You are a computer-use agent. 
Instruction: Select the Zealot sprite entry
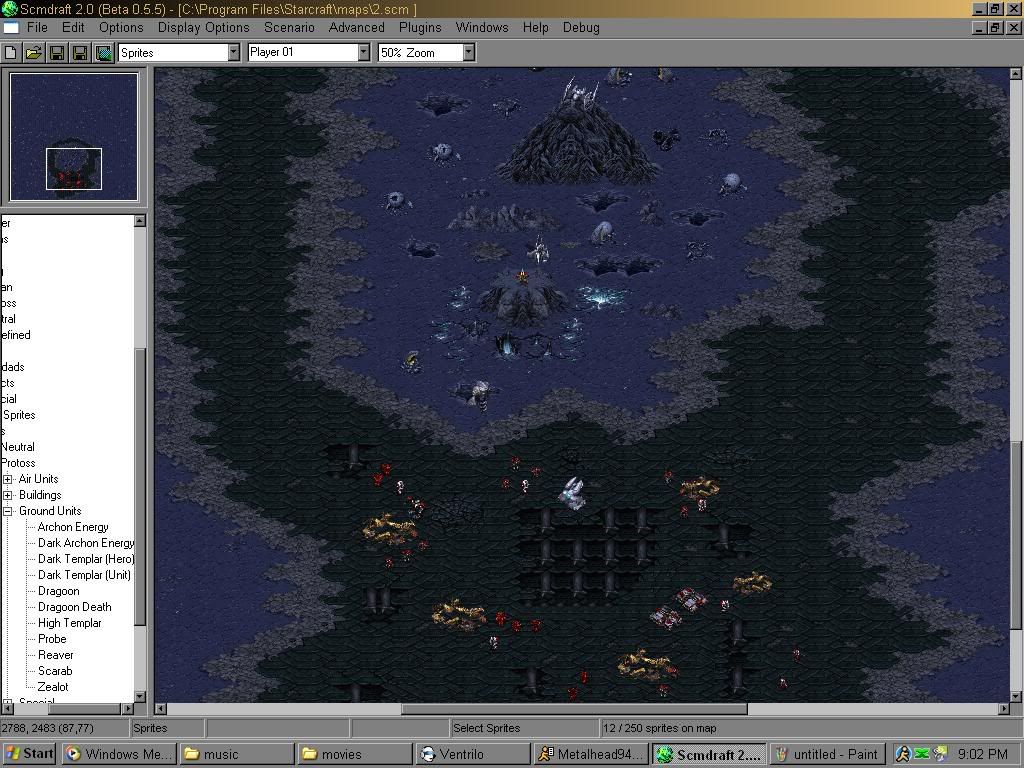pos(53,687)
